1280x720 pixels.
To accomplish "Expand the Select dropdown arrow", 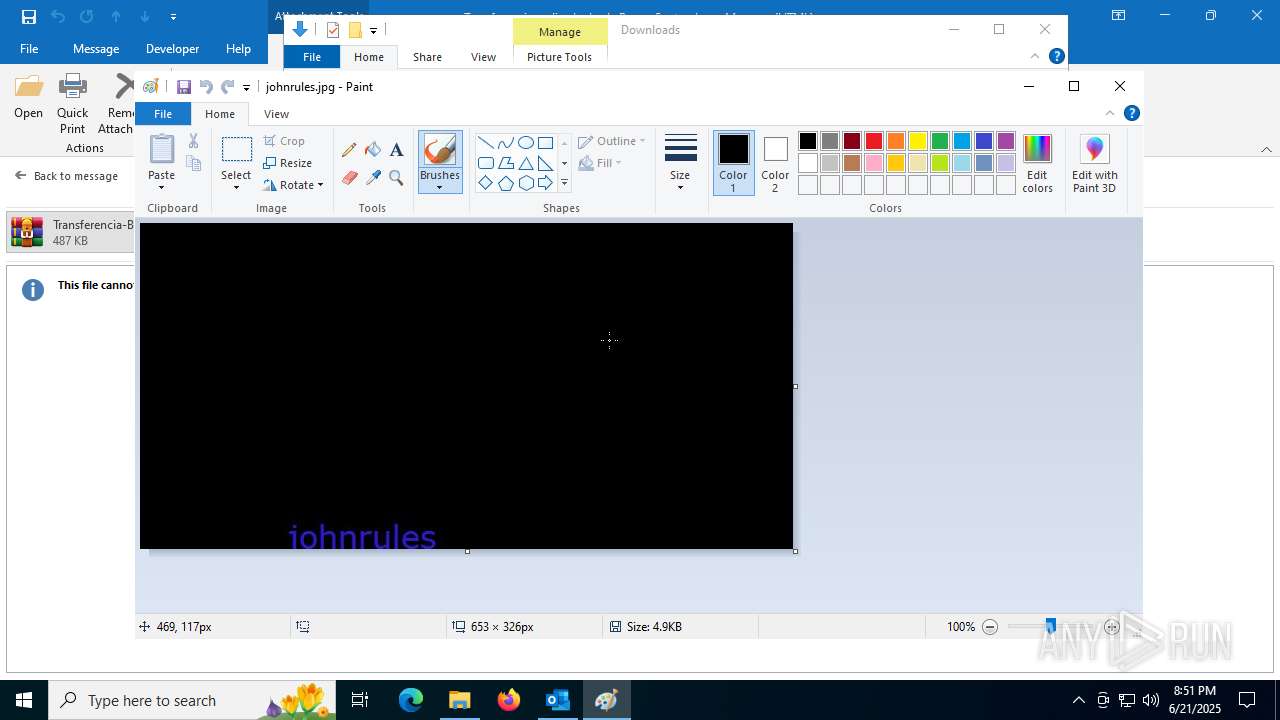I will point(236,187).
